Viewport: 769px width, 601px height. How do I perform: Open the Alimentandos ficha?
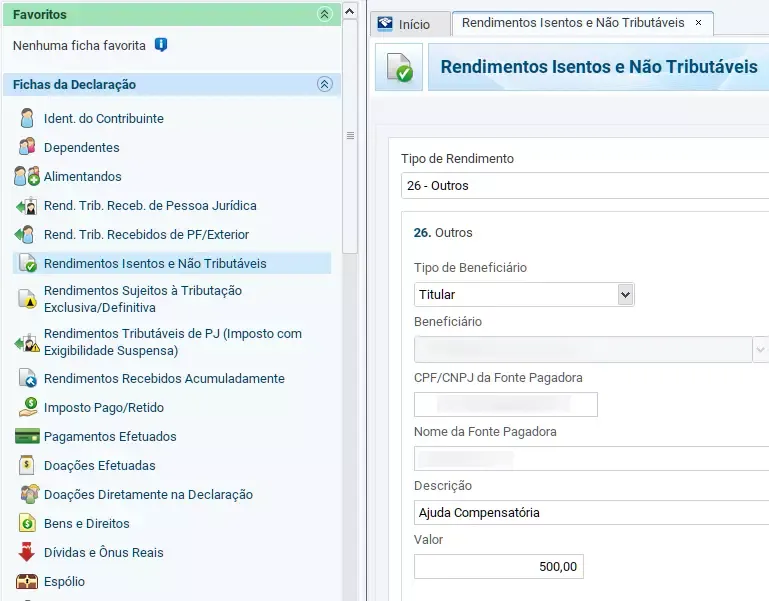[82, 176]
